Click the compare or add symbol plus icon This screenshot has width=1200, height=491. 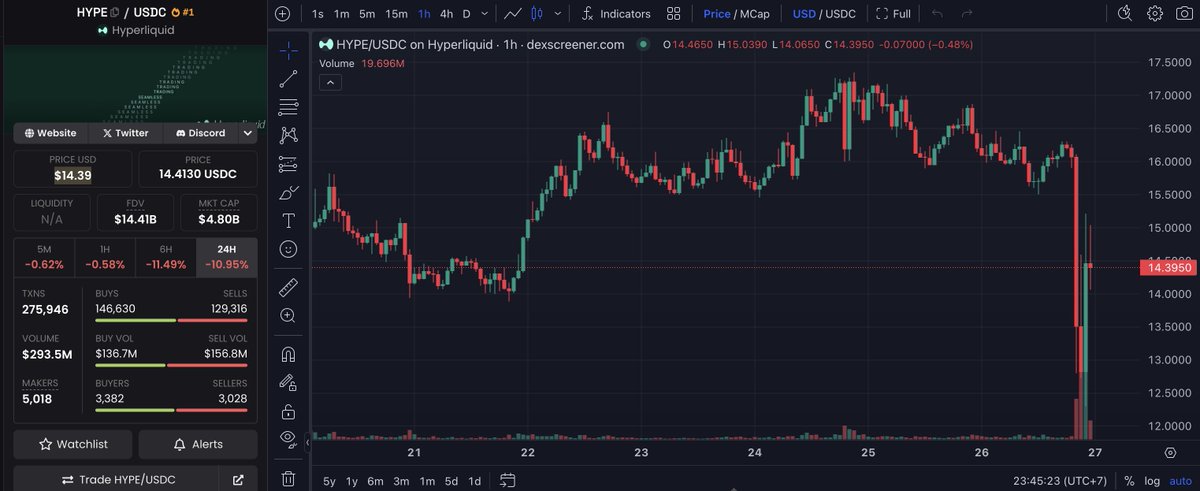pyautogui.click(x=283, y=14)
